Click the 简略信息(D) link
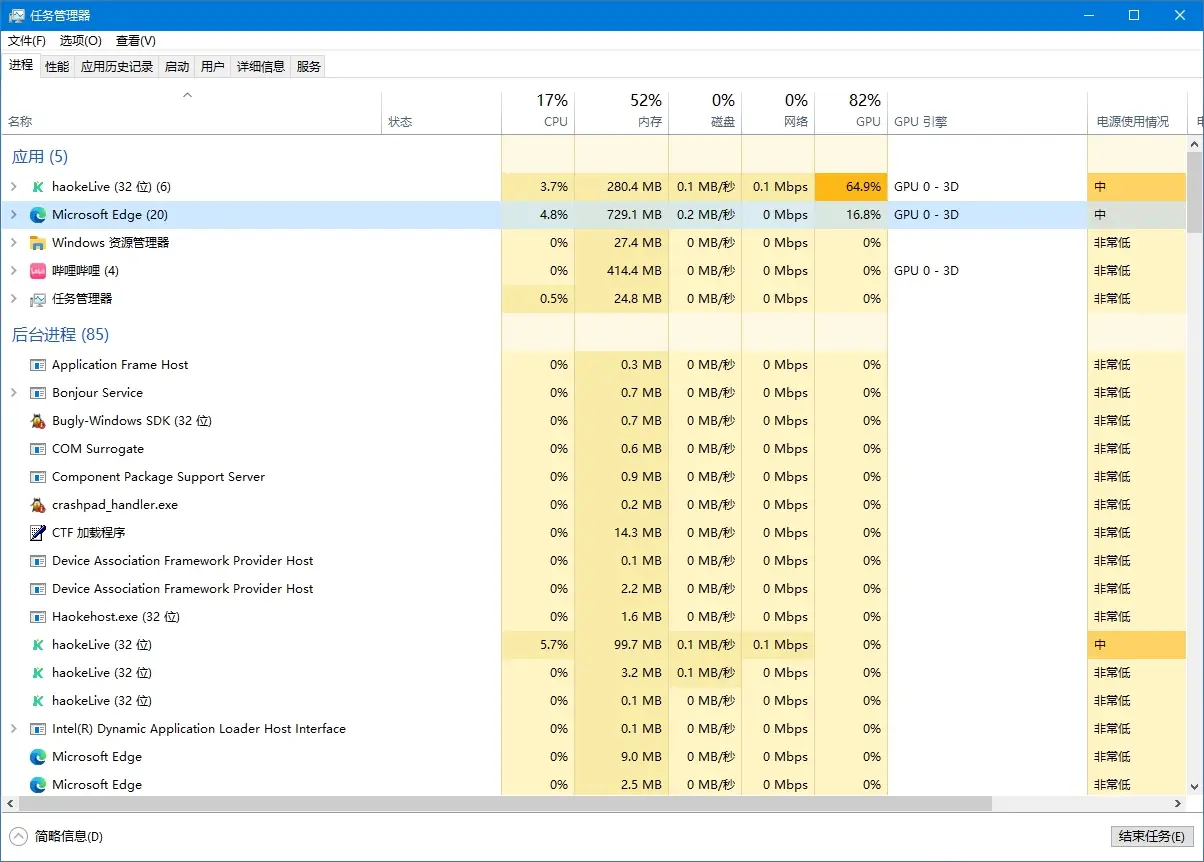The height and width of the screenshot is (862, 1204). pyautogui.click(x=69, y=836)
